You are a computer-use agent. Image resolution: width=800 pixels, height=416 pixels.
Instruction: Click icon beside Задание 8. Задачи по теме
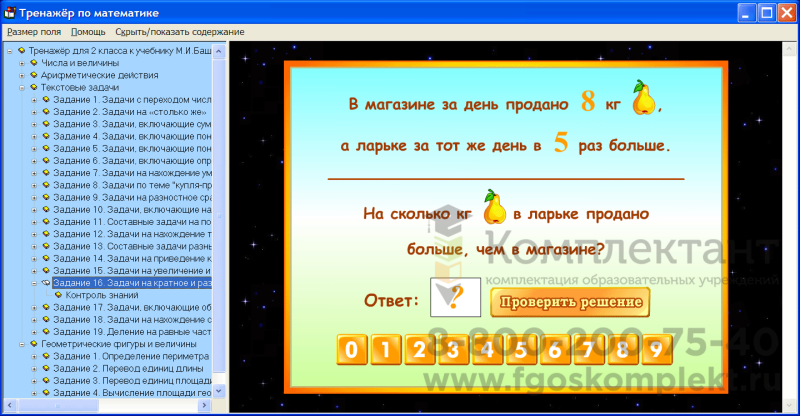pyautogui.click(x=46, y=185)
